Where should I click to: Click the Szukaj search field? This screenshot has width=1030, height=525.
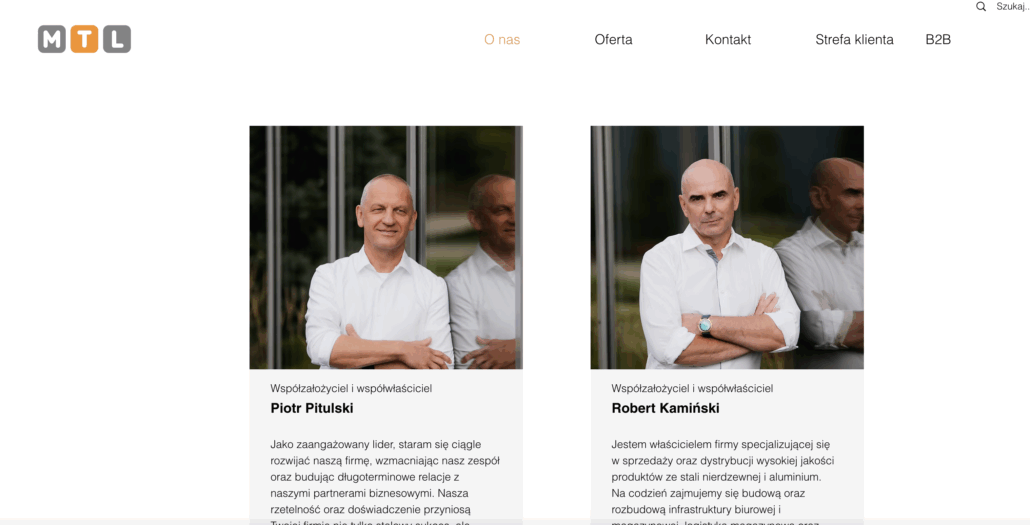tap(1012, 7)
